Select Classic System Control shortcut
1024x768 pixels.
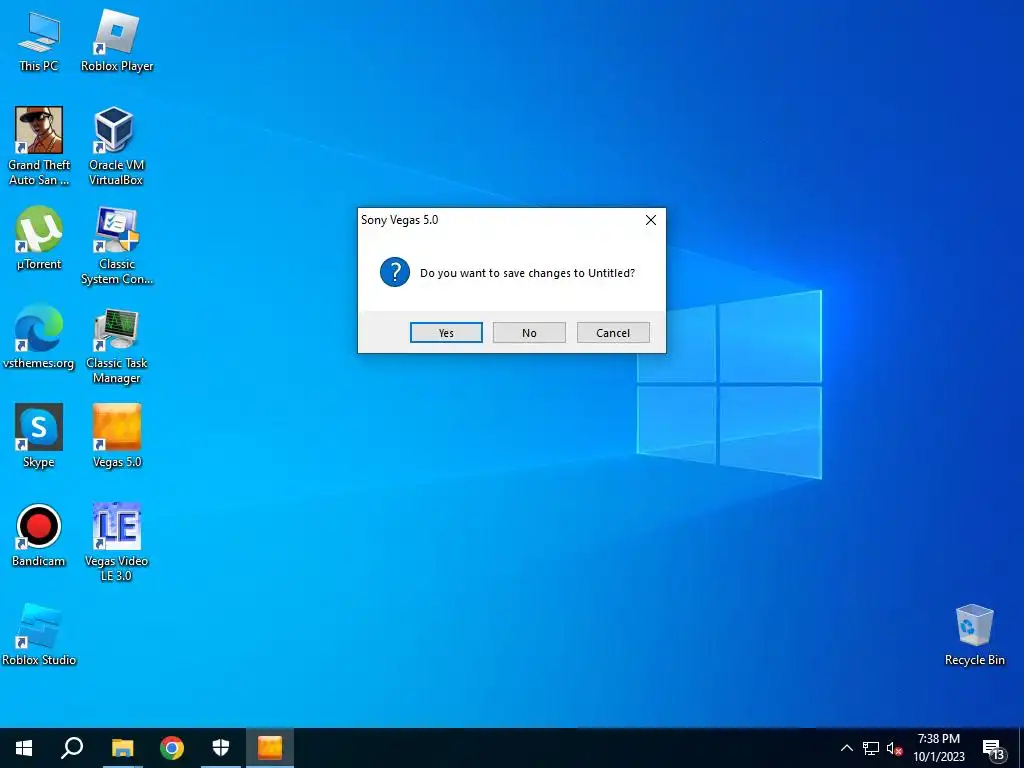[117, 246]
